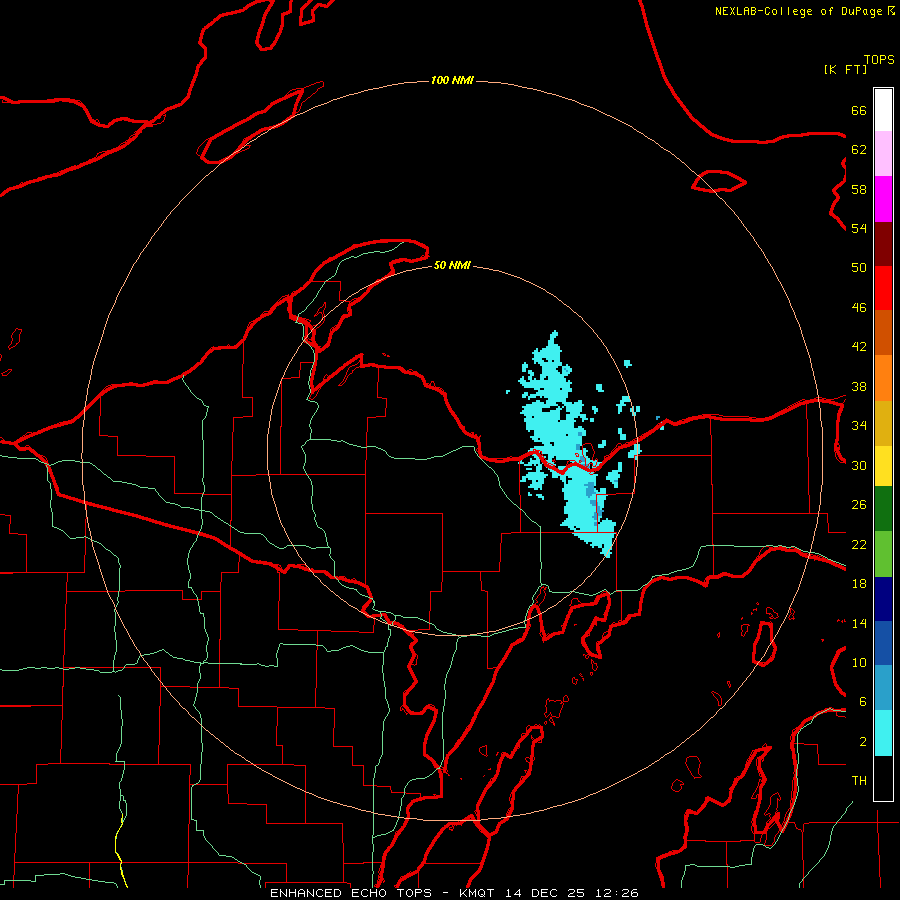The image size is (900, 900).
Task: Select the "38" legend value
Action: [859, 386]
